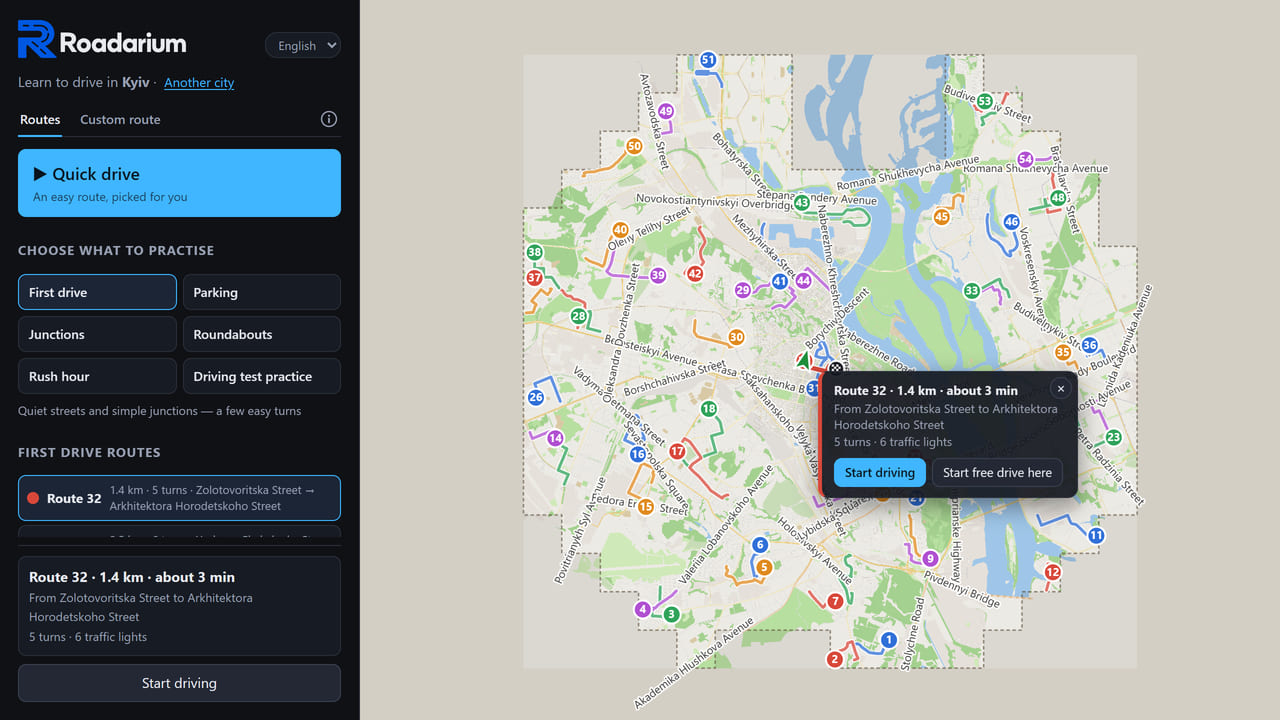Select route marker 15 on map
Image resolution: width=1280 pixels, height=720 pixels.
[x=645, y=507]
